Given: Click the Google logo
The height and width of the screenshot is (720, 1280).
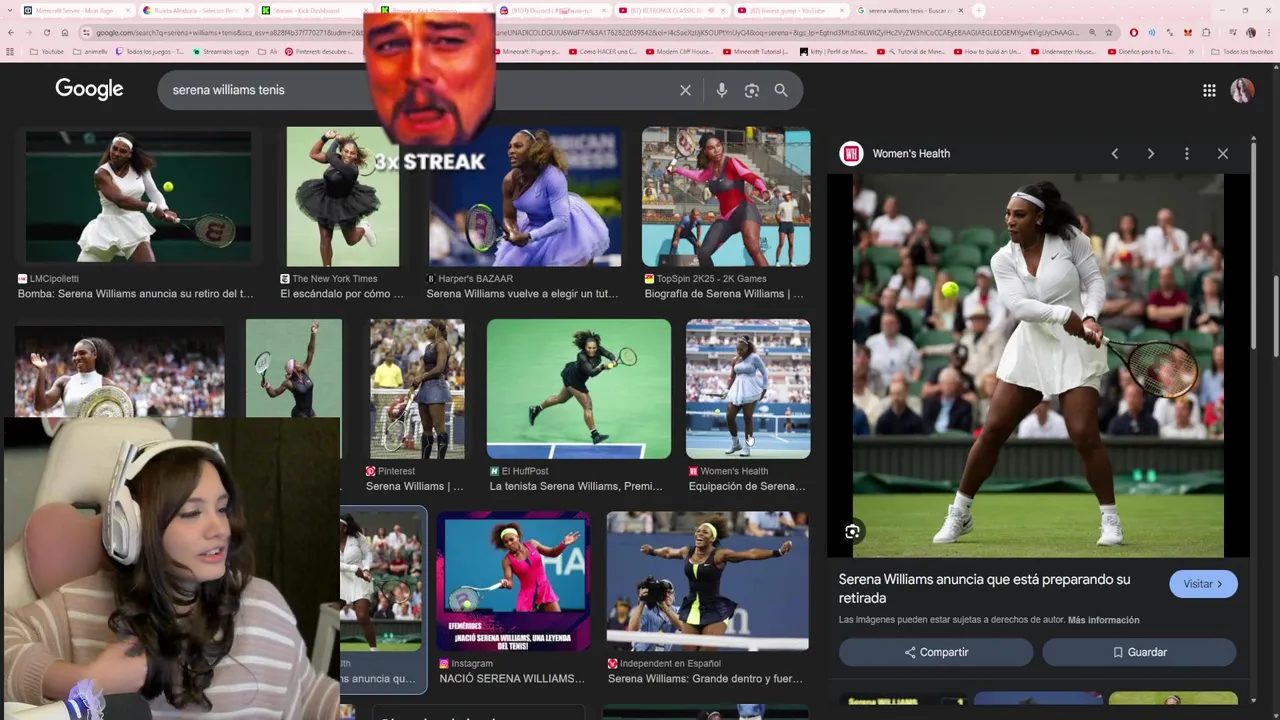Looking at the screenshot, I should [89, 89].
